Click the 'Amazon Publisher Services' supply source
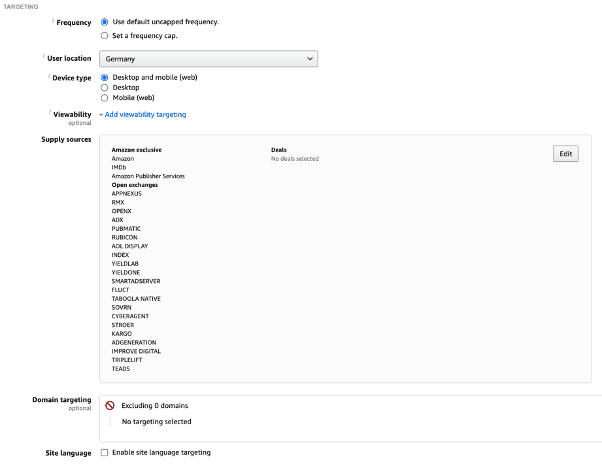 pyautogui.click(x=148, y=176)
